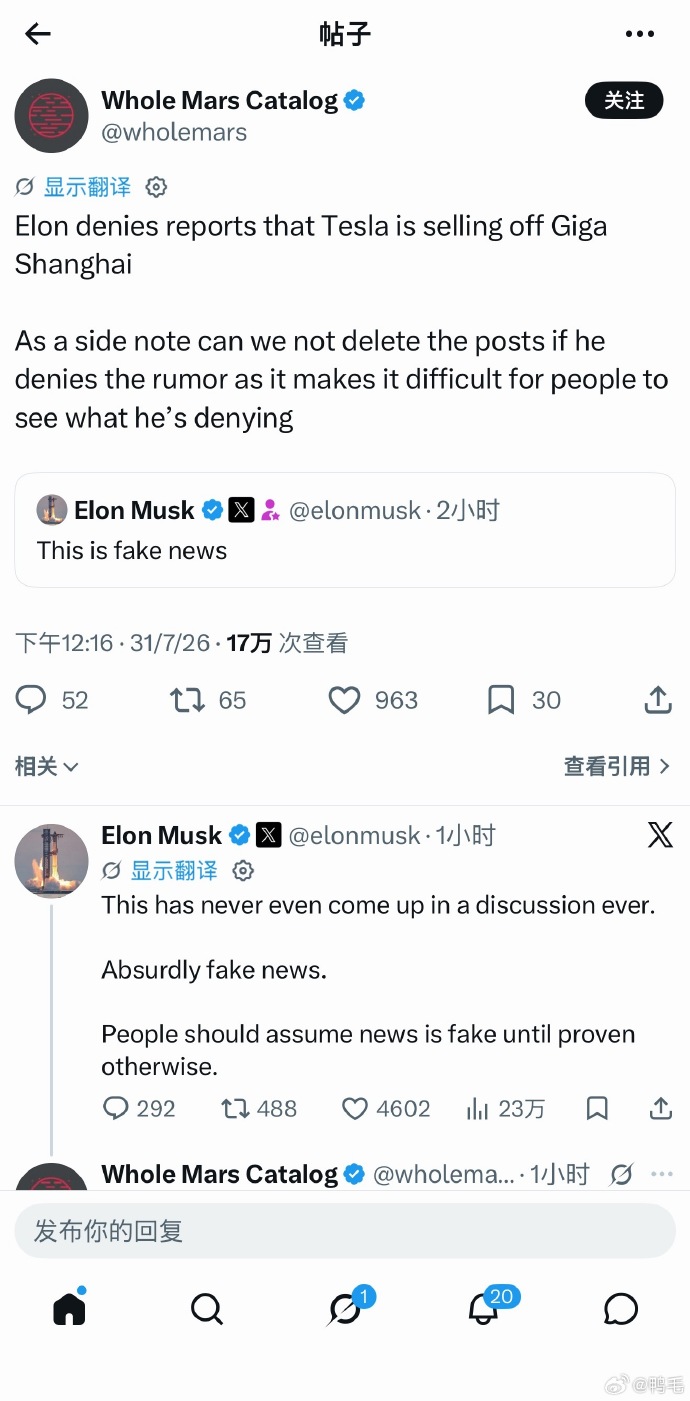Viewport: 690px width, 1401px height.
Task: Open translation settings gear on main post
Action: click(x=156, y=187)
